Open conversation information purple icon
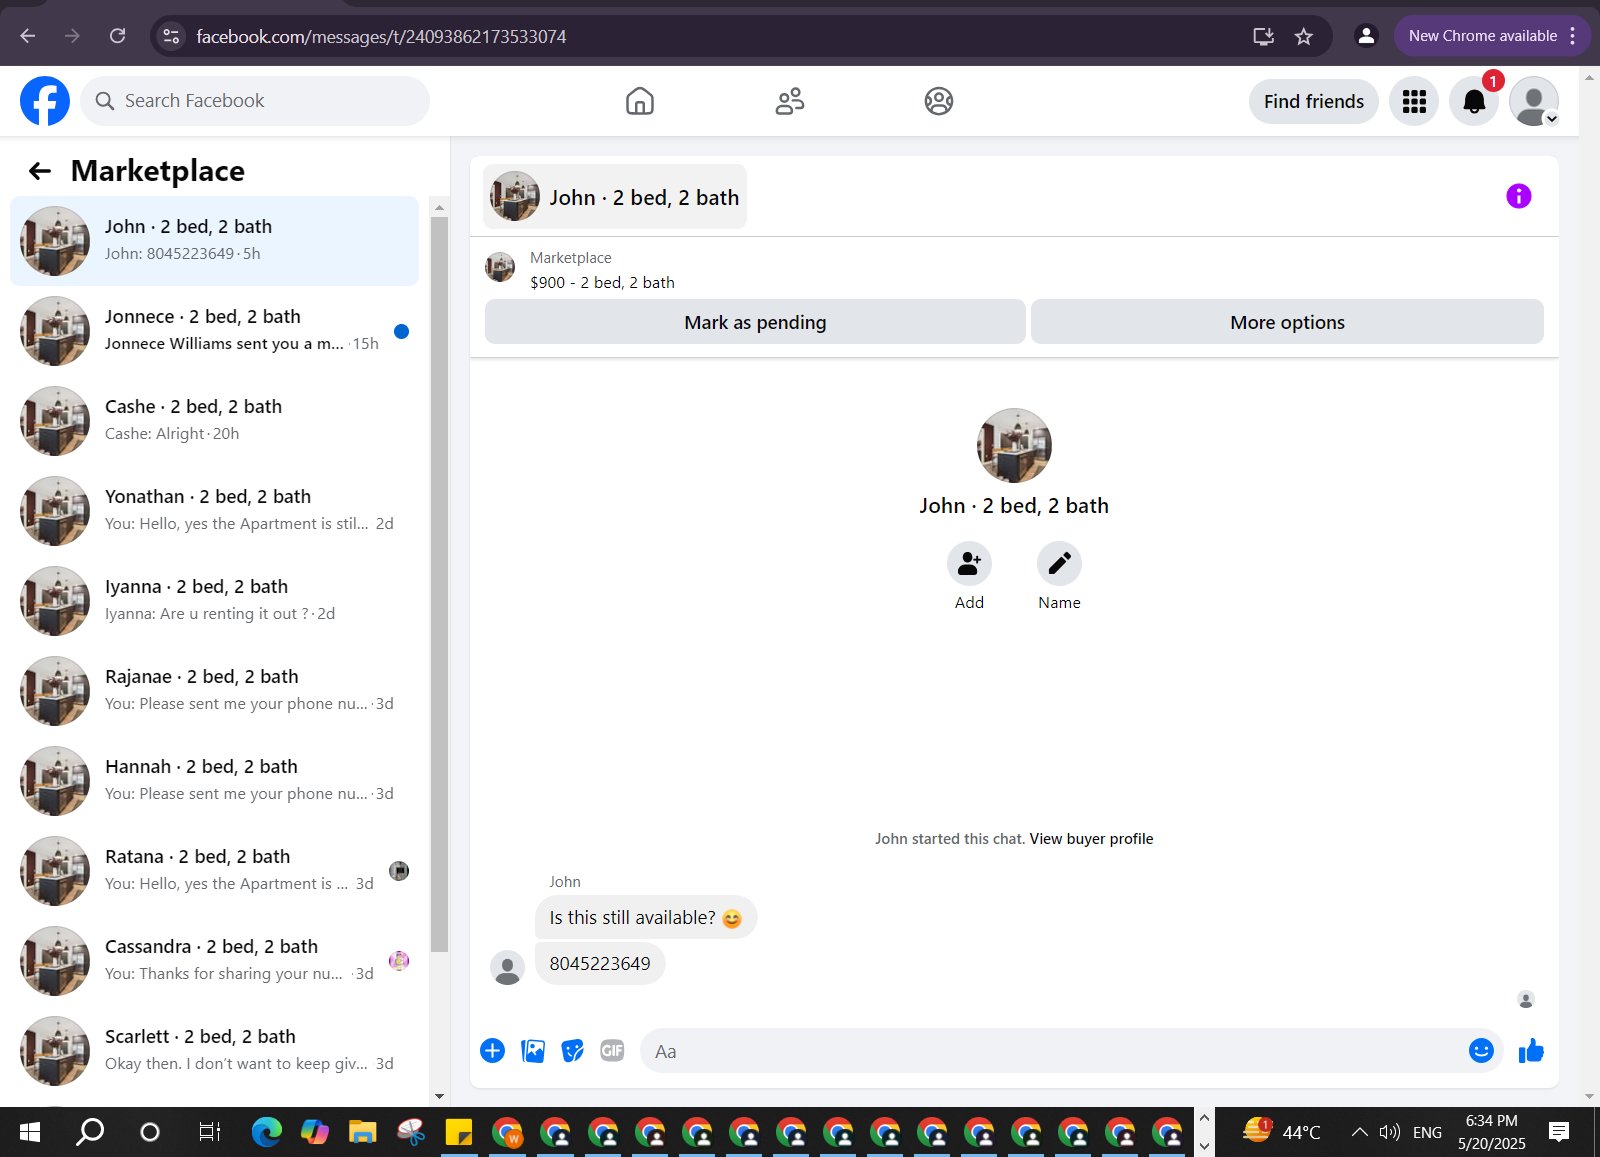 (1519, 196)
